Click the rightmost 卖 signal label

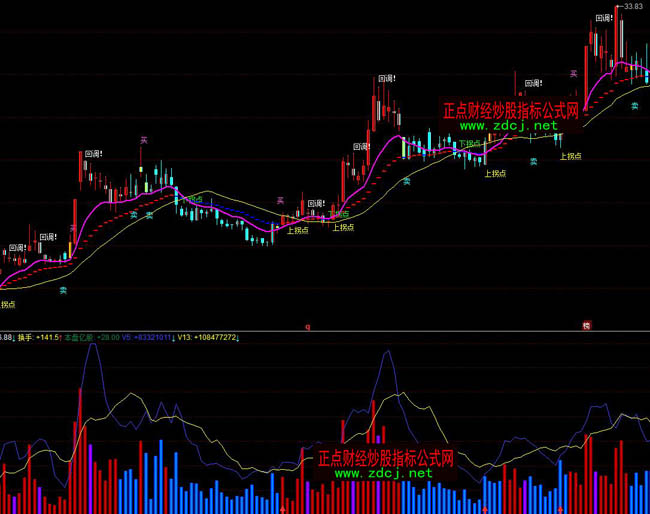click(x=634, y=105)
